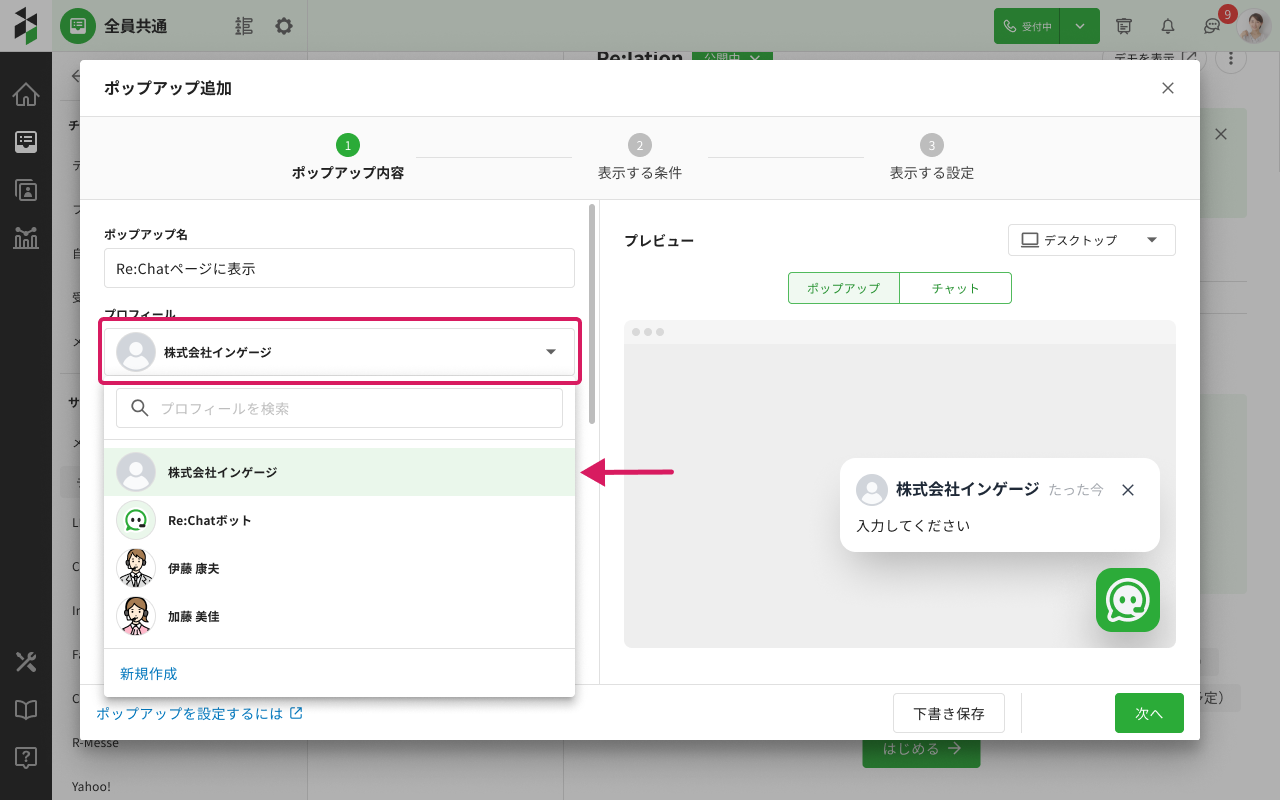Open the settings gear next to 全員共通

pos(284,26)
